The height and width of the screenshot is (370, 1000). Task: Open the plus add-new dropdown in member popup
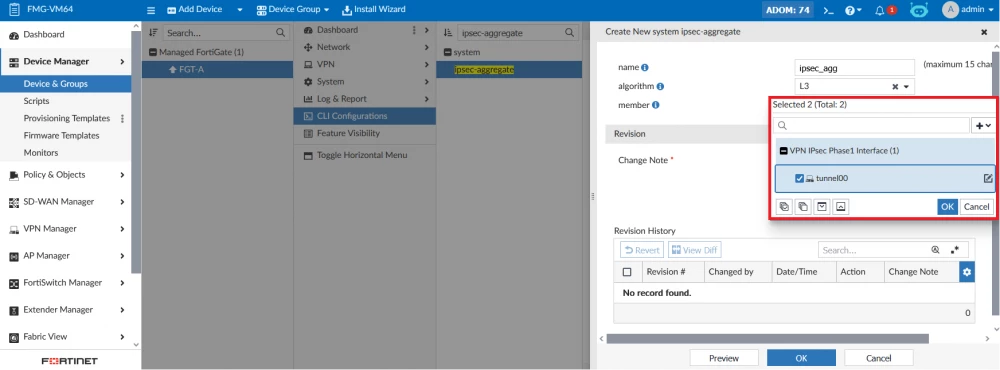coord(984,126)
